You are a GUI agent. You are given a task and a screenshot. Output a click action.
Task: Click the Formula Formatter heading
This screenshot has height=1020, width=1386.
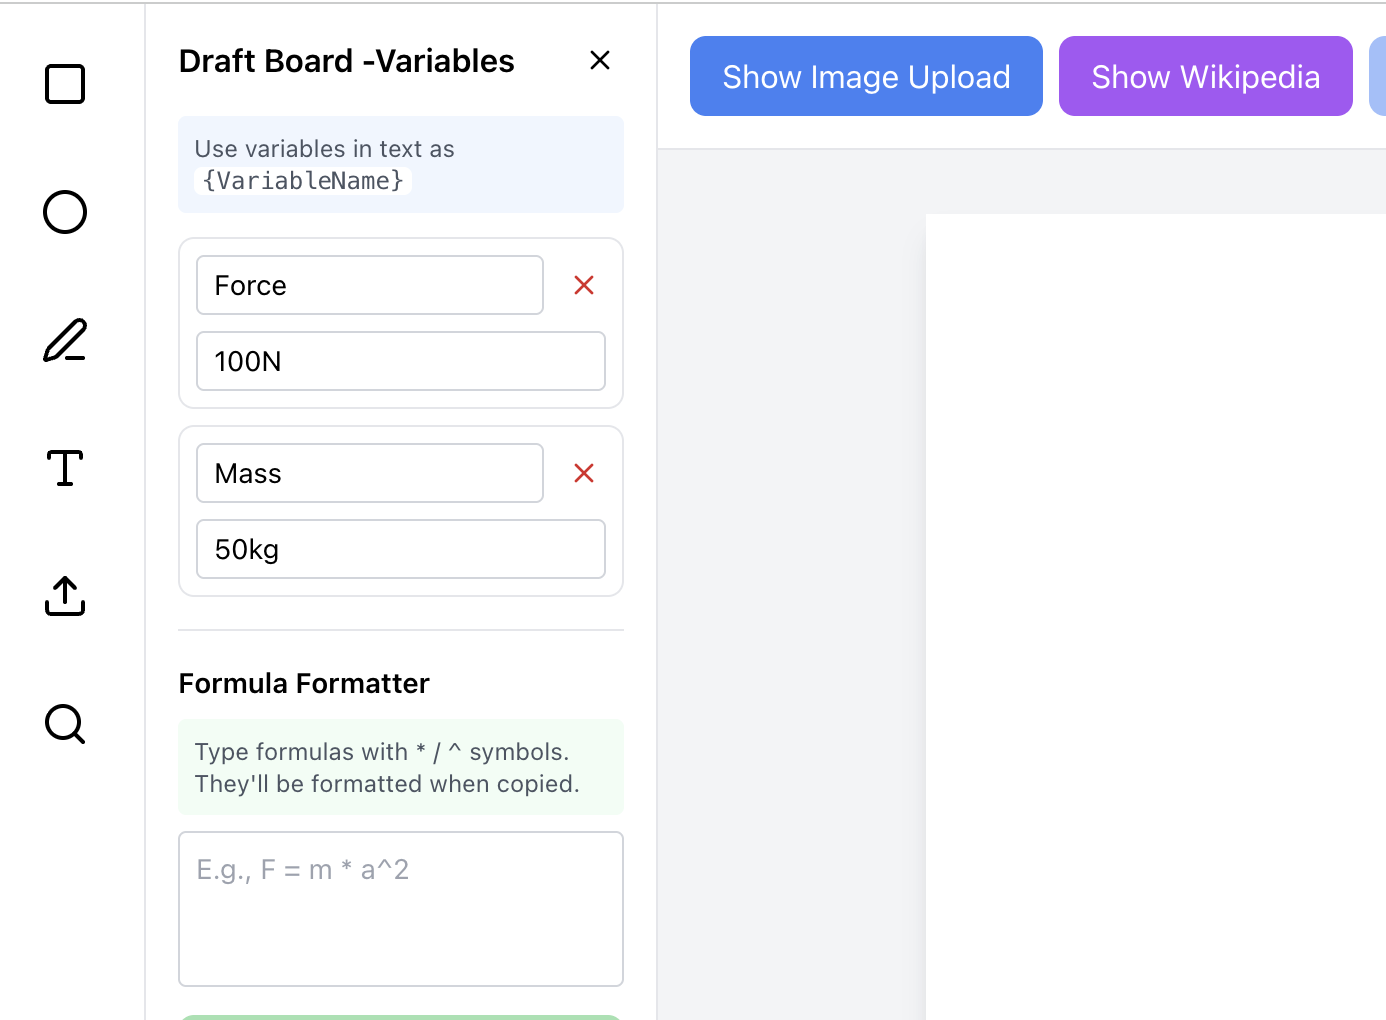coord(304,684)
